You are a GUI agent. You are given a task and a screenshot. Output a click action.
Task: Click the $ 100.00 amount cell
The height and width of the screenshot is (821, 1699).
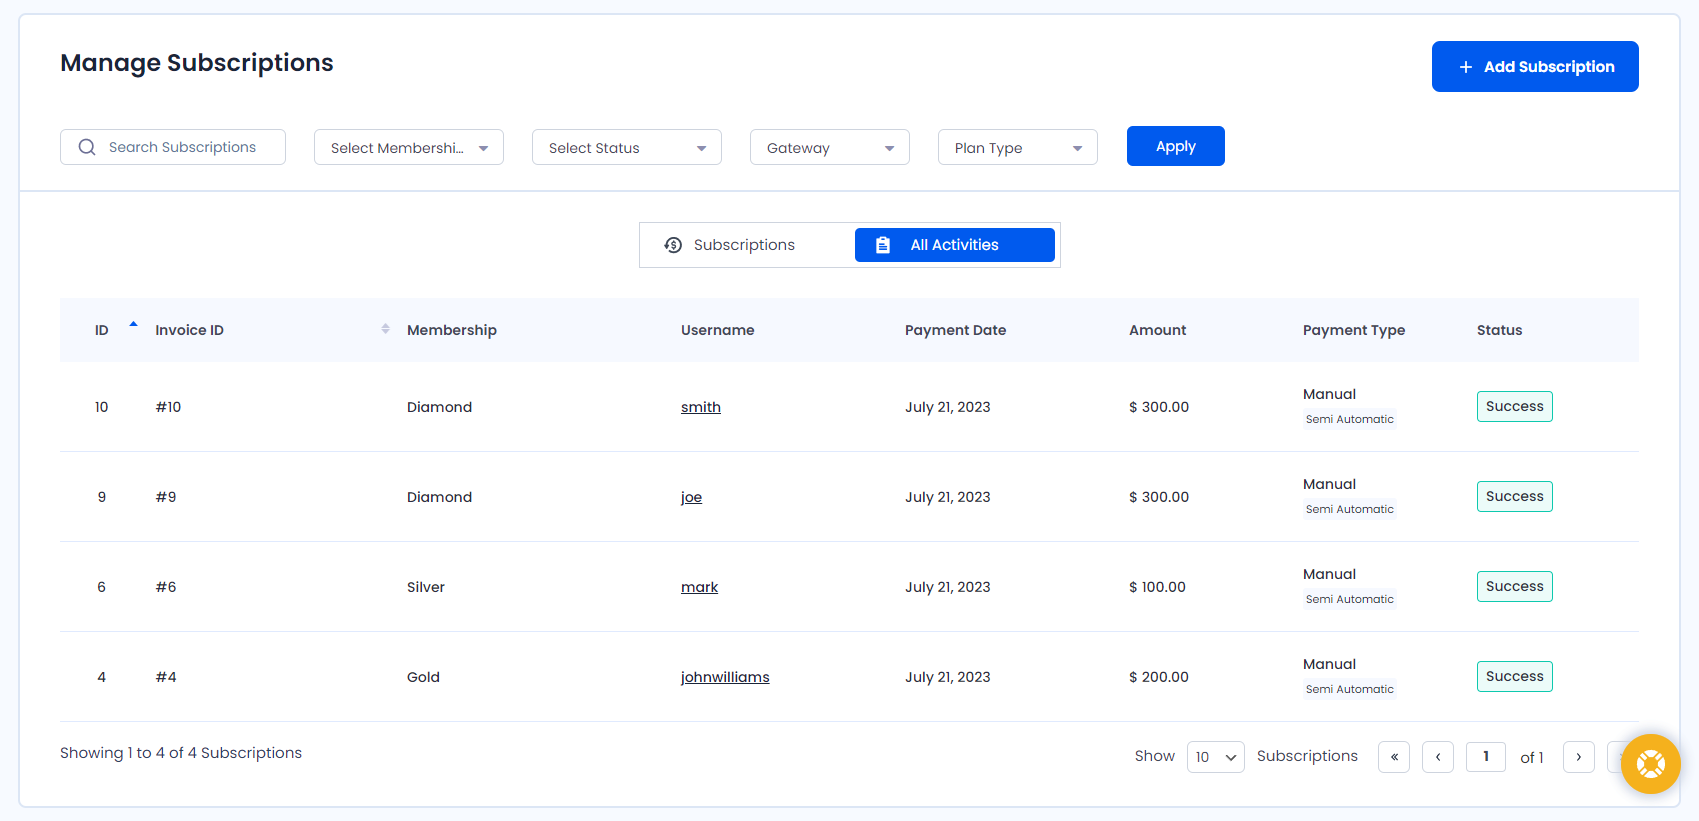[x=1157, y=587]
